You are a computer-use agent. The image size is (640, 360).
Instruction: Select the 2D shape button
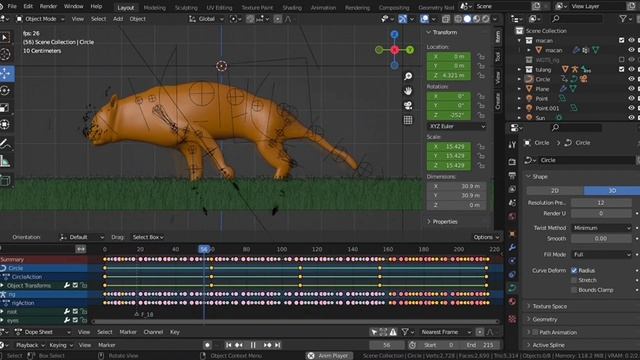point(555,191)
